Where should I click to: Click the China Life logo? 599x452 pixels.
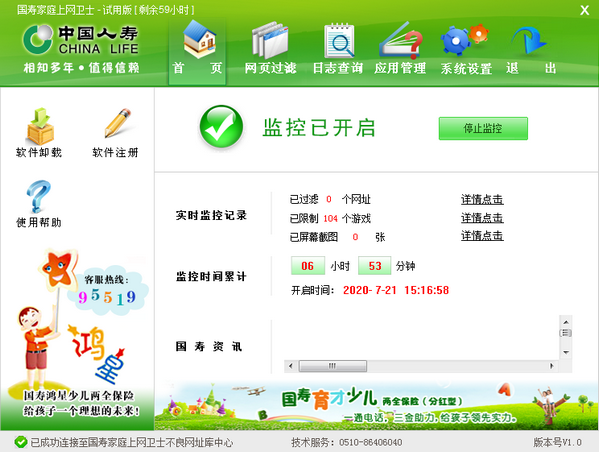80,40
